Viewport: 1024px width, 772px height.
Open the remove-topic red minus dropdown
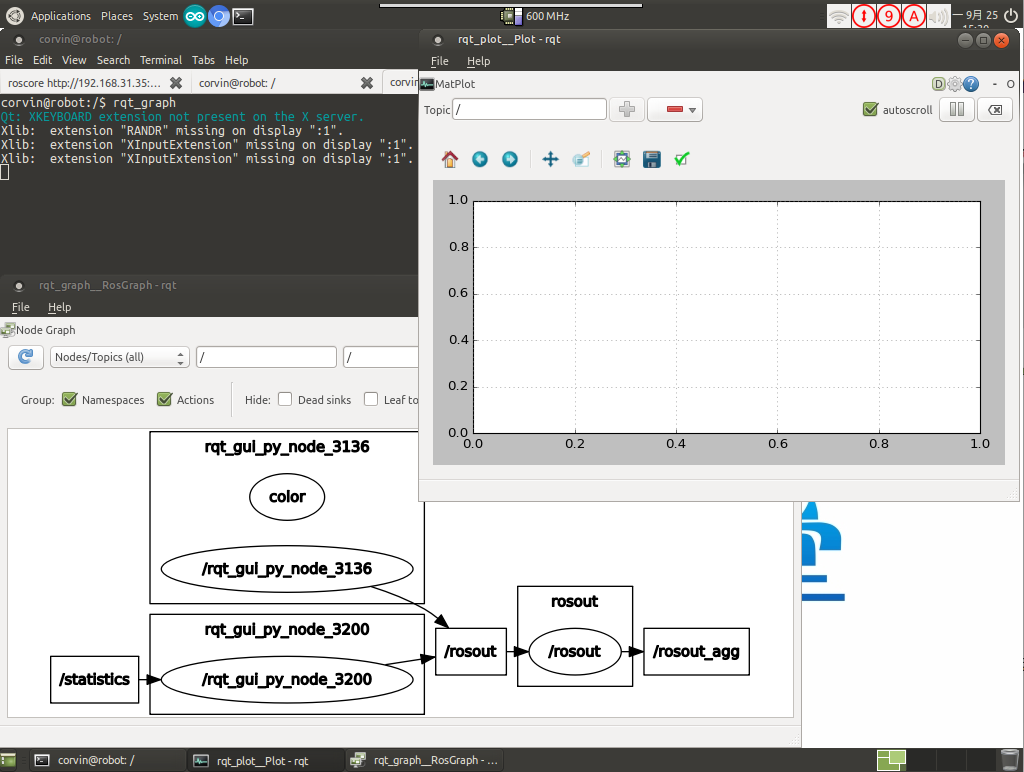[675, 110]
